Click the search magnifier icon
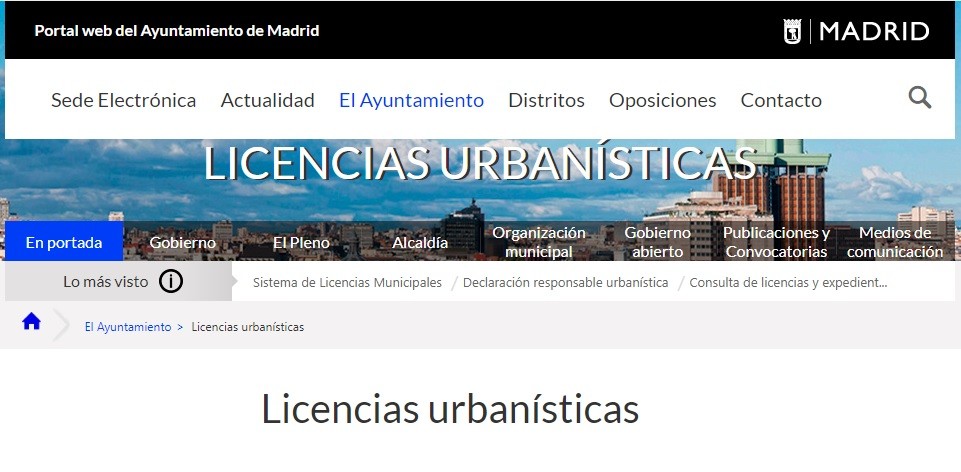Image resolution: width=961 pixels, height=472 pixels. tap(919, 97)
